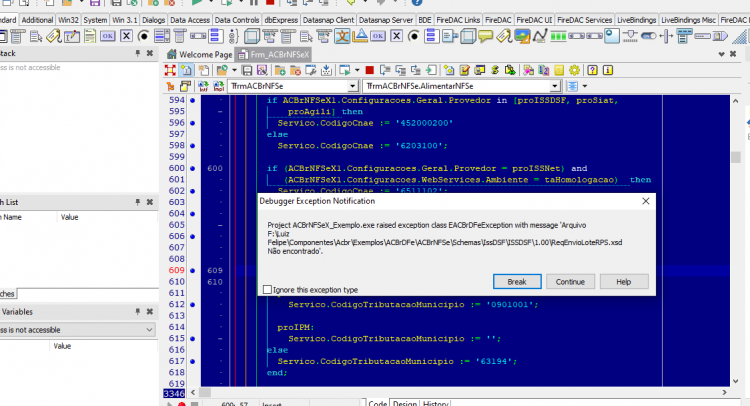Open the AlimentarNFSe method dropdown

(x=555, y=86)
